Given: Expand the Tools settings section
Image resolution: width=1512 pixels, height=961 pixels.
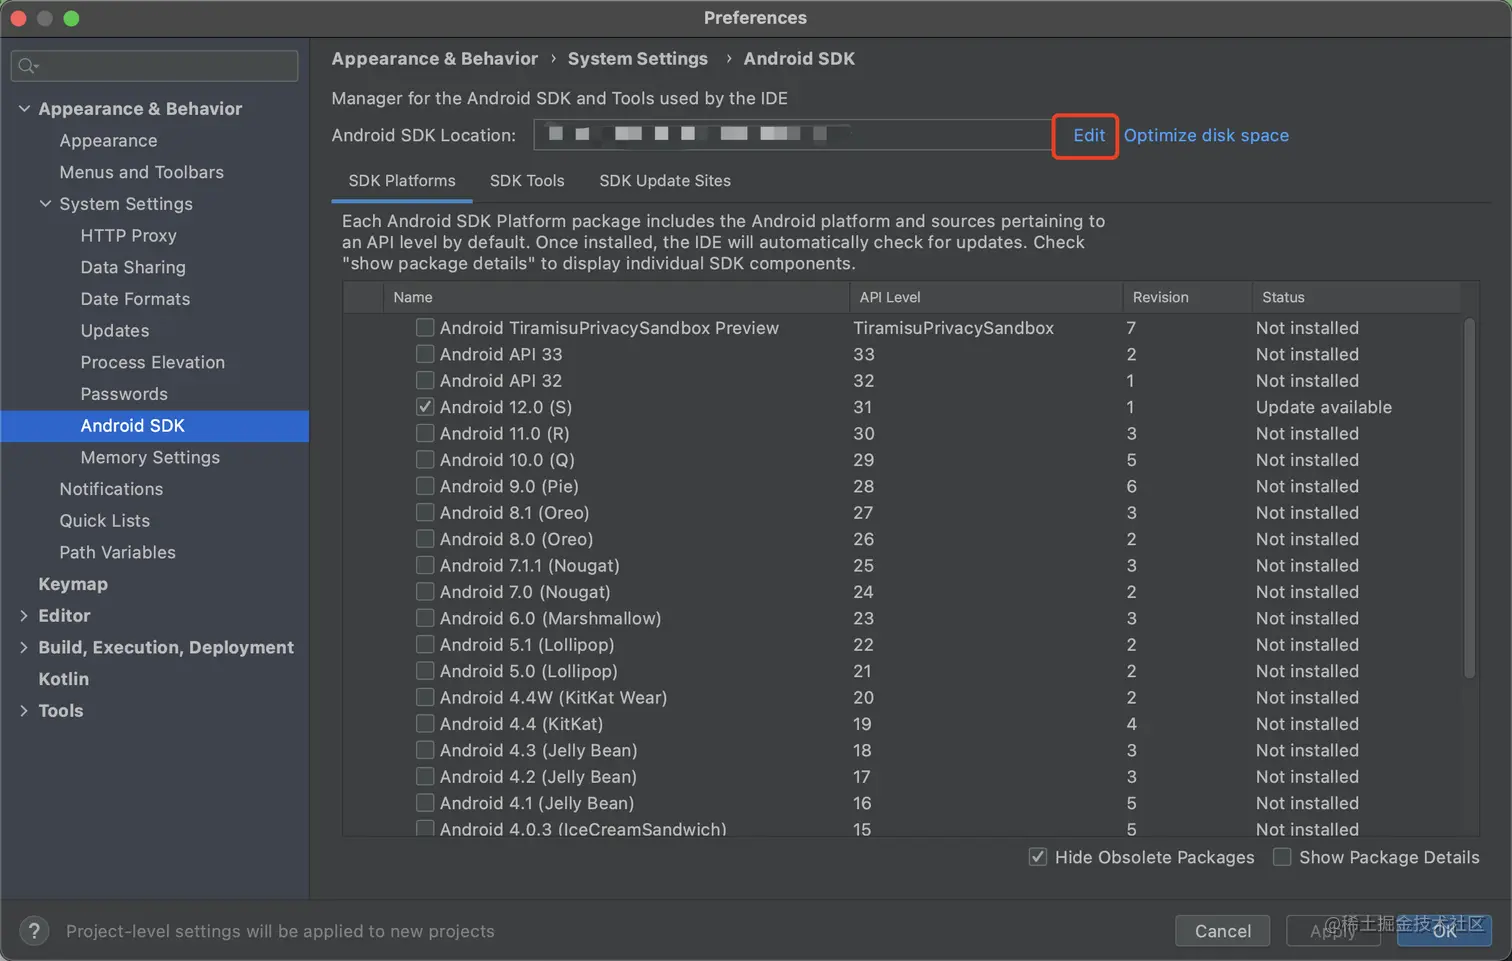Looking at the screenshot, I should (x=24, y=711).
